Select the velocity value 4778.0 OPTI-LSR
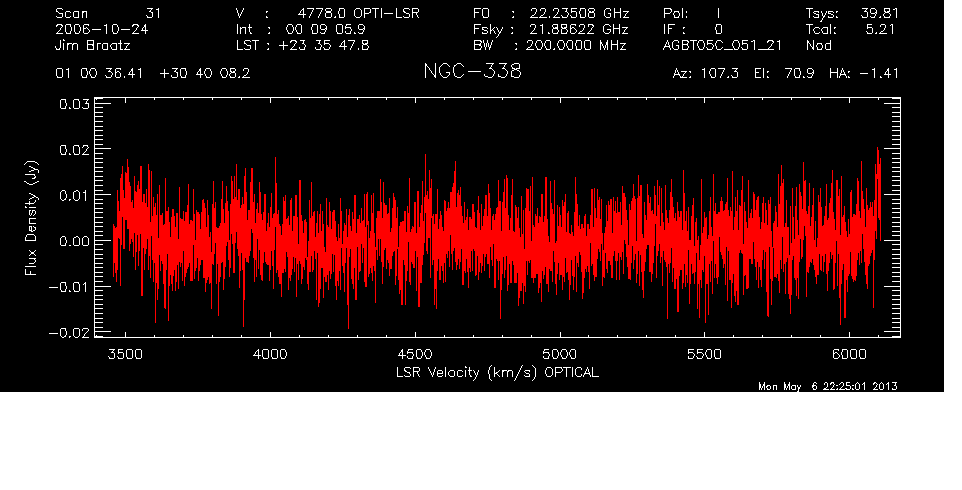962x490 pixels. tap(358, 13)
